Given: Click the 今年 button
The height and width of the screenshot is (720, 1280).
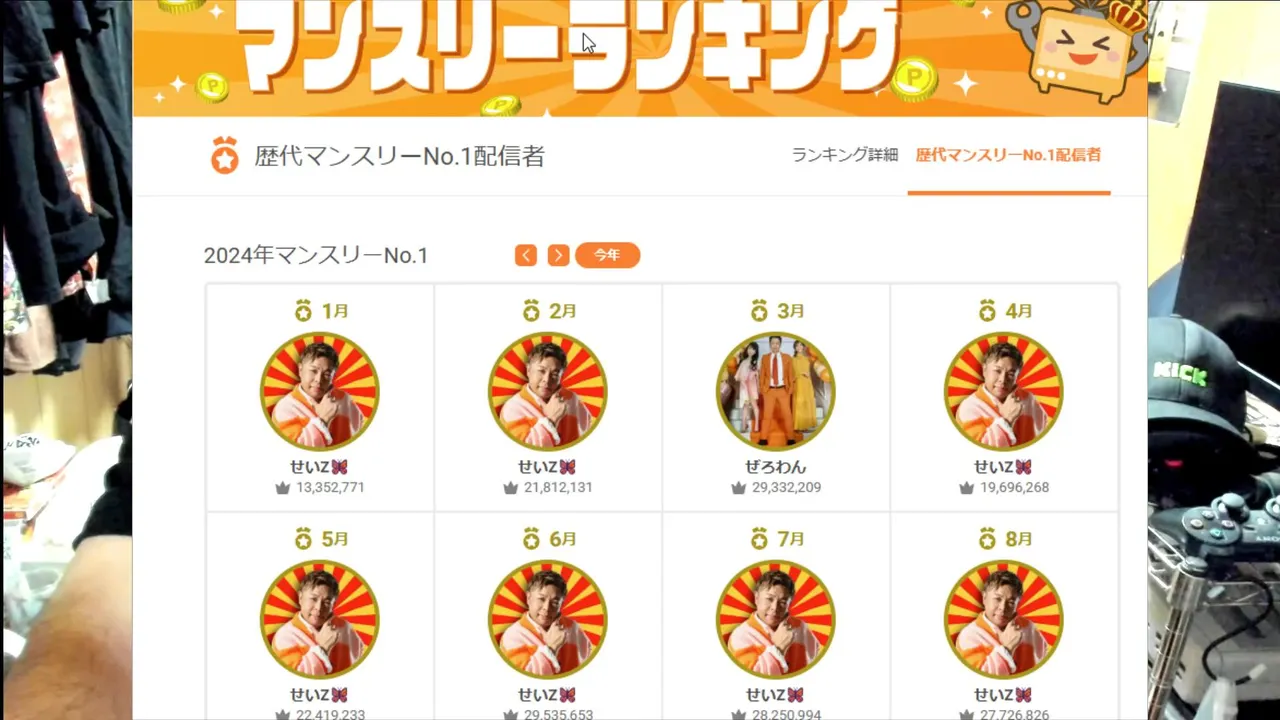Looking at the screenshot, I should [x=607, y=255].
